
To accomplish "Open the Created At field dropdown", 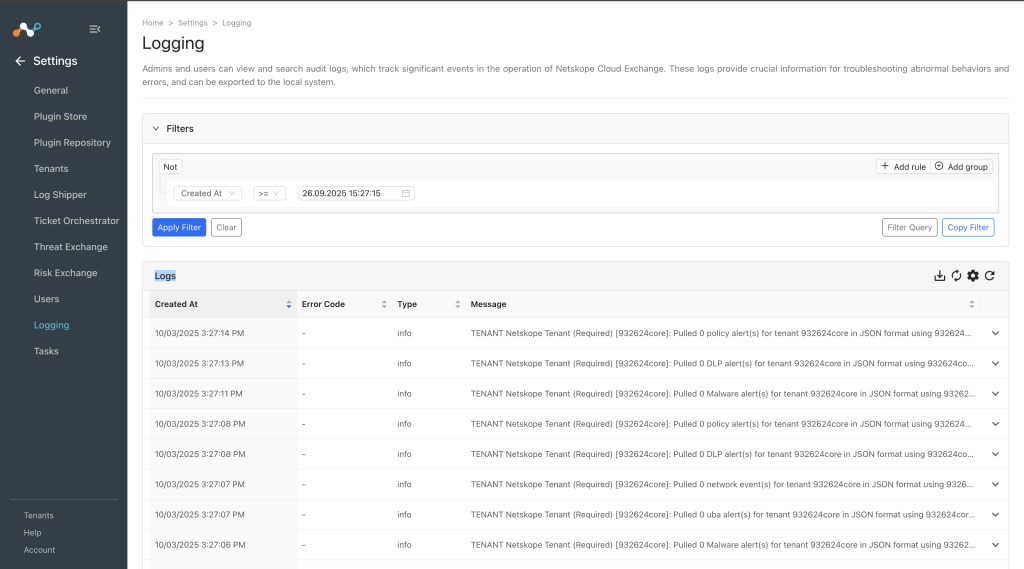I will click(208, 193).
